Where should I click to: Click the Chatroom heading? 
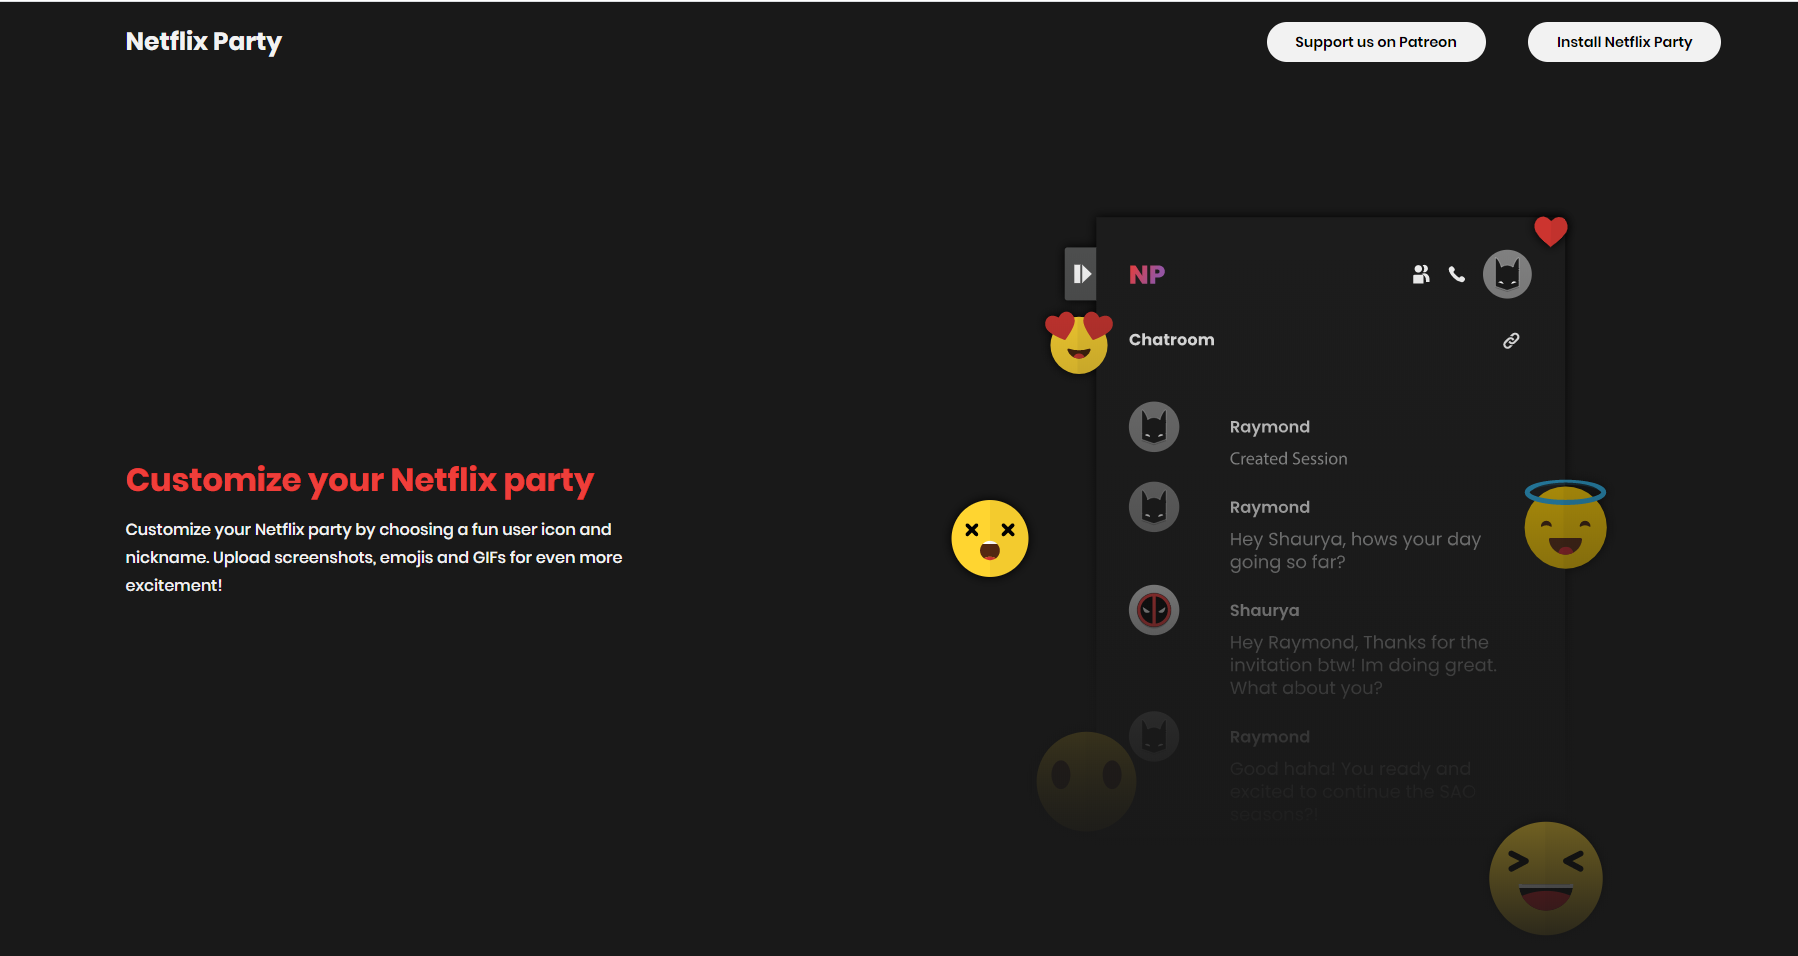click(x=1172, y=340)
